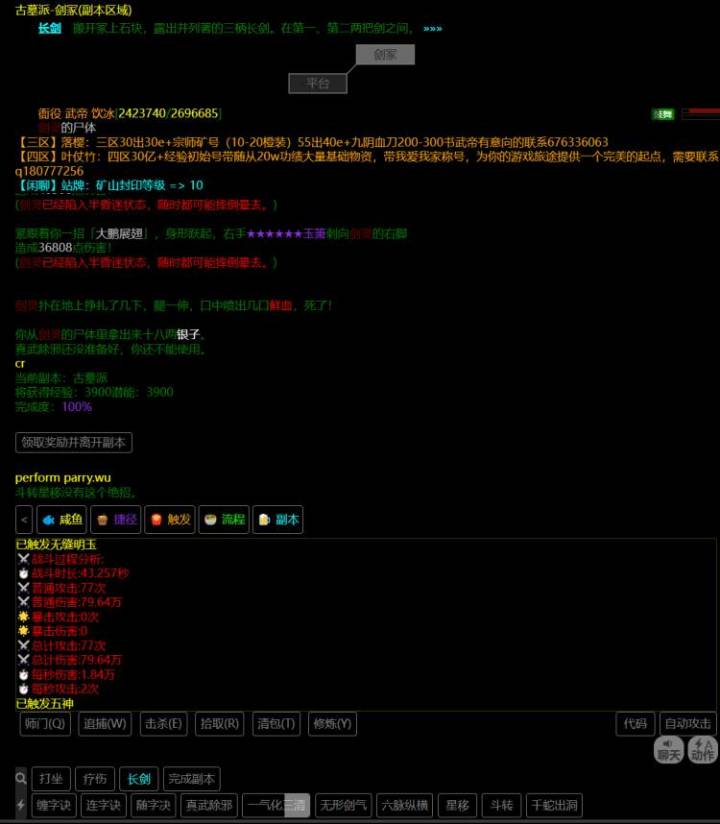Open the 捷径 shortcuts button
Screen dimensions: 720x824
(x=116, y=519)
